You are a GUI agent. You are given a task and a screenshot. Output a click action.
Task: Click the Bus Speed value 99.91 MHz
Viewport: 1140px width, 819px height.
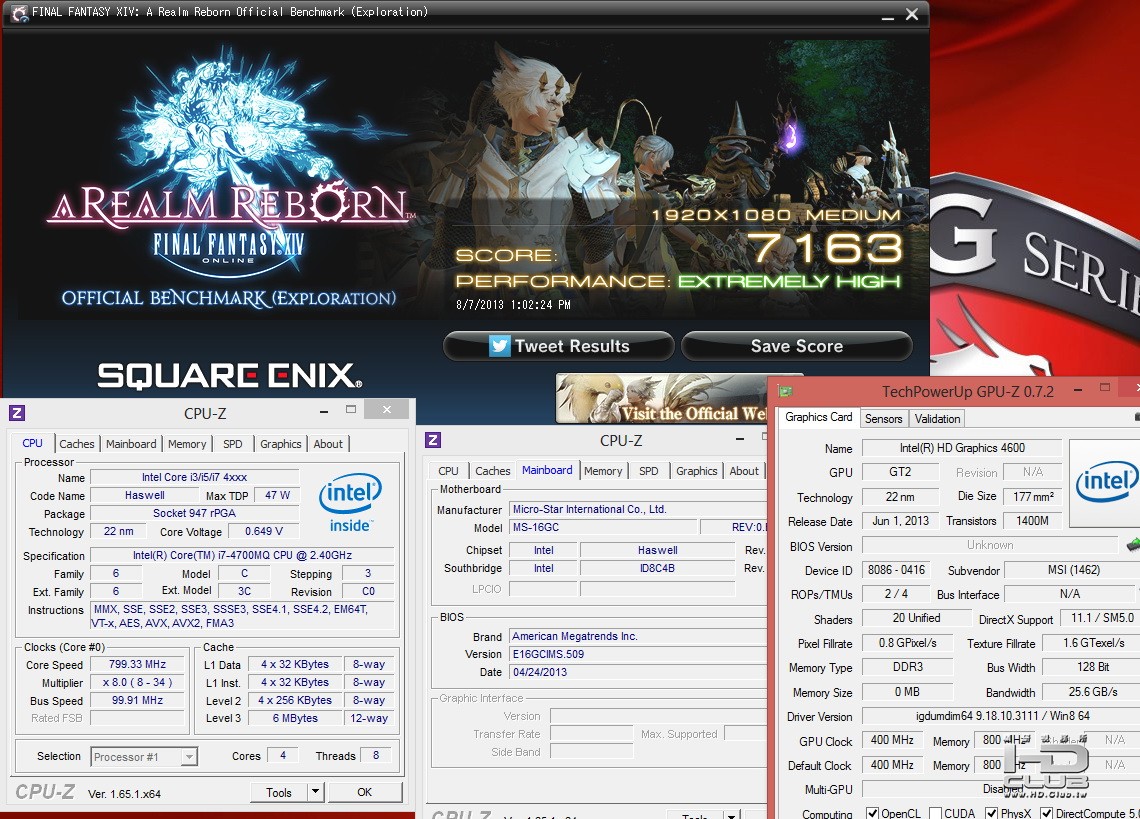point(137,700)
